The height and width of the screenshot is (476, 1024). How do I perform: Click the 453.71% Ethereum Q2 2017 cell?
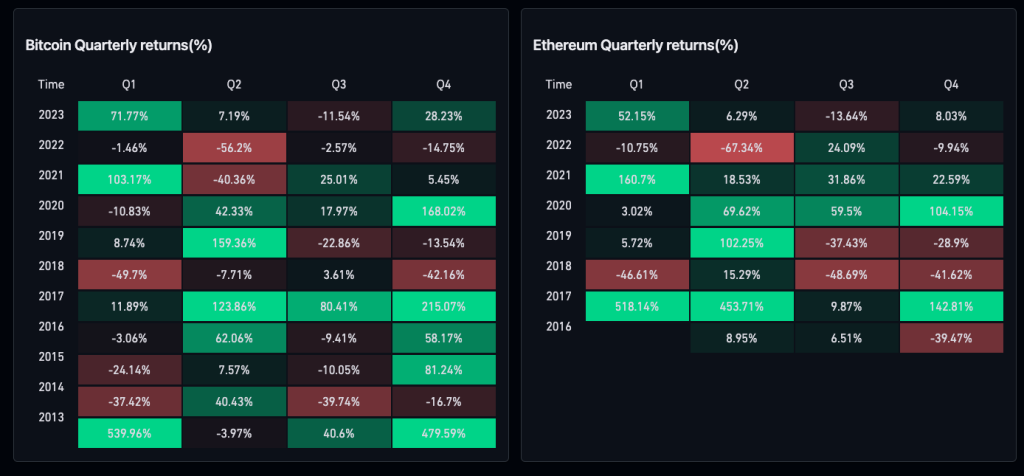(742, 306)
